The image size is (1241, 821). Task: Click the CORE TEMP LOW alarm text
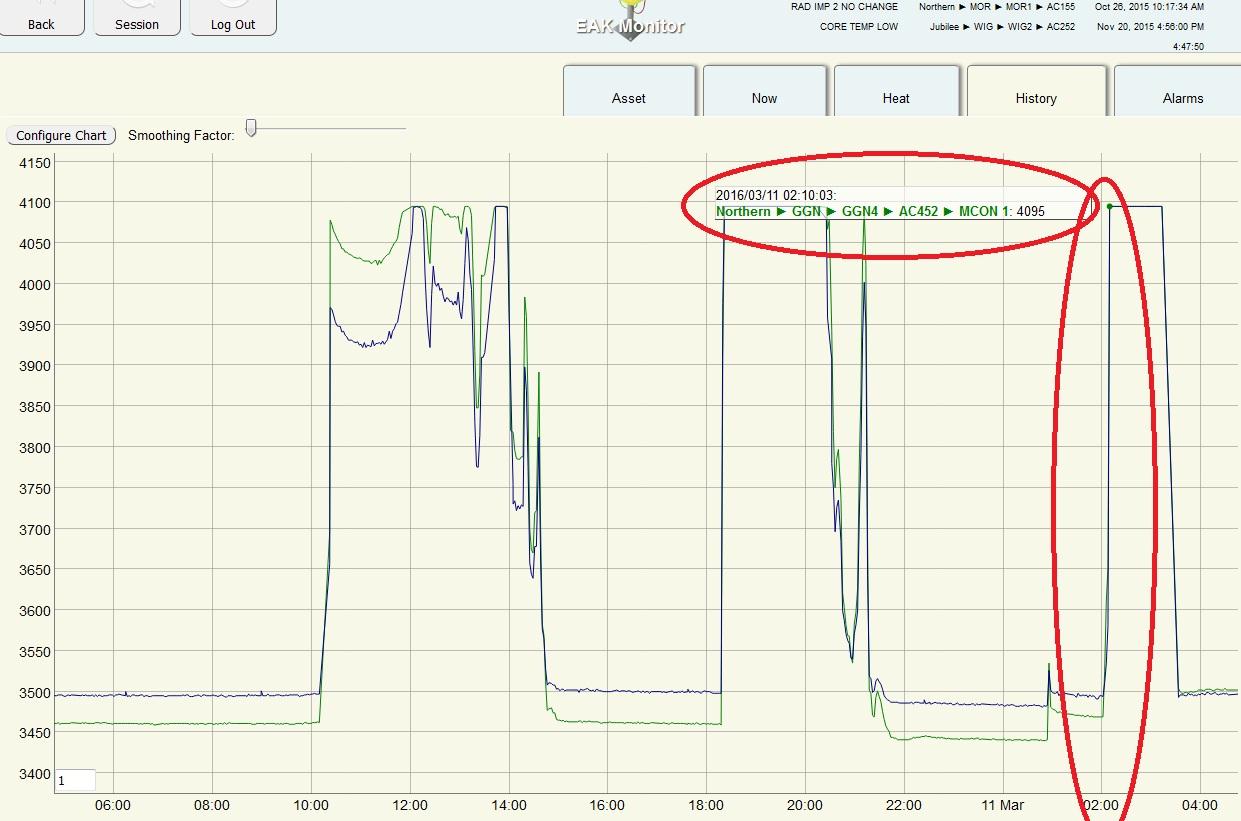859,27
